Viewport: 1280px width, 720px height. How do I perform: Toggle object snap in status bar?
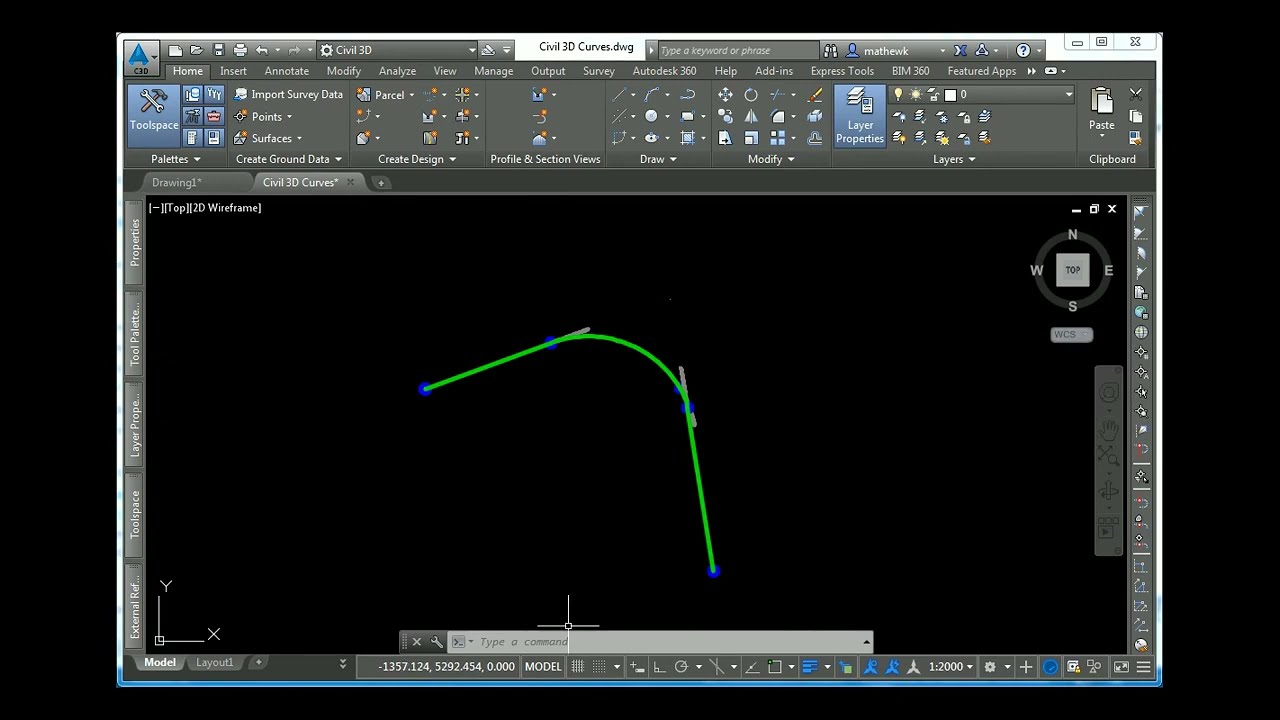click(774, 667)
